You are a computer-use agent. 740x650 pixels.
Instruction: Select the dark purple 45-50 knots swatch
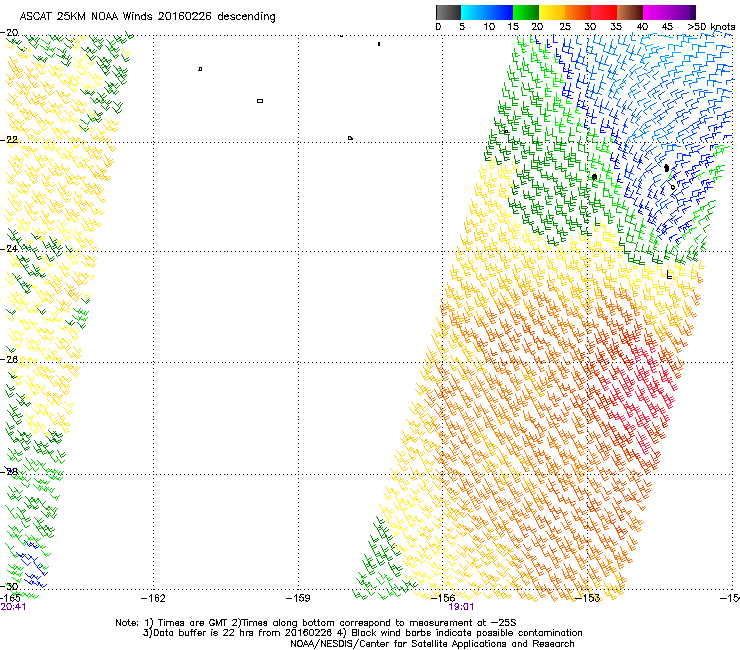pyautogui.click(x=682, y=12)
